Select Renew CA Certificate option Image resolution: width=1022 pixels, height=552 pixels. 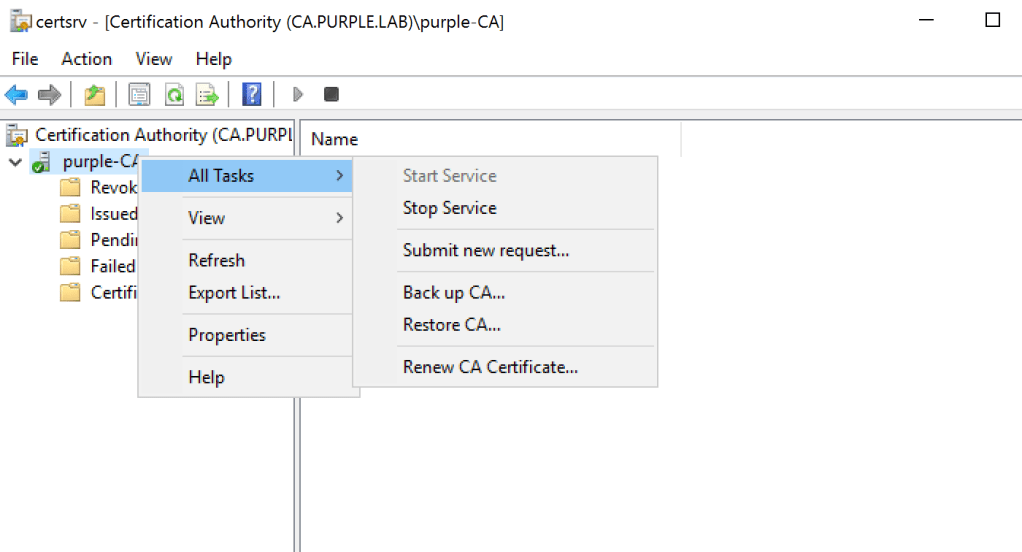[490, 367]
